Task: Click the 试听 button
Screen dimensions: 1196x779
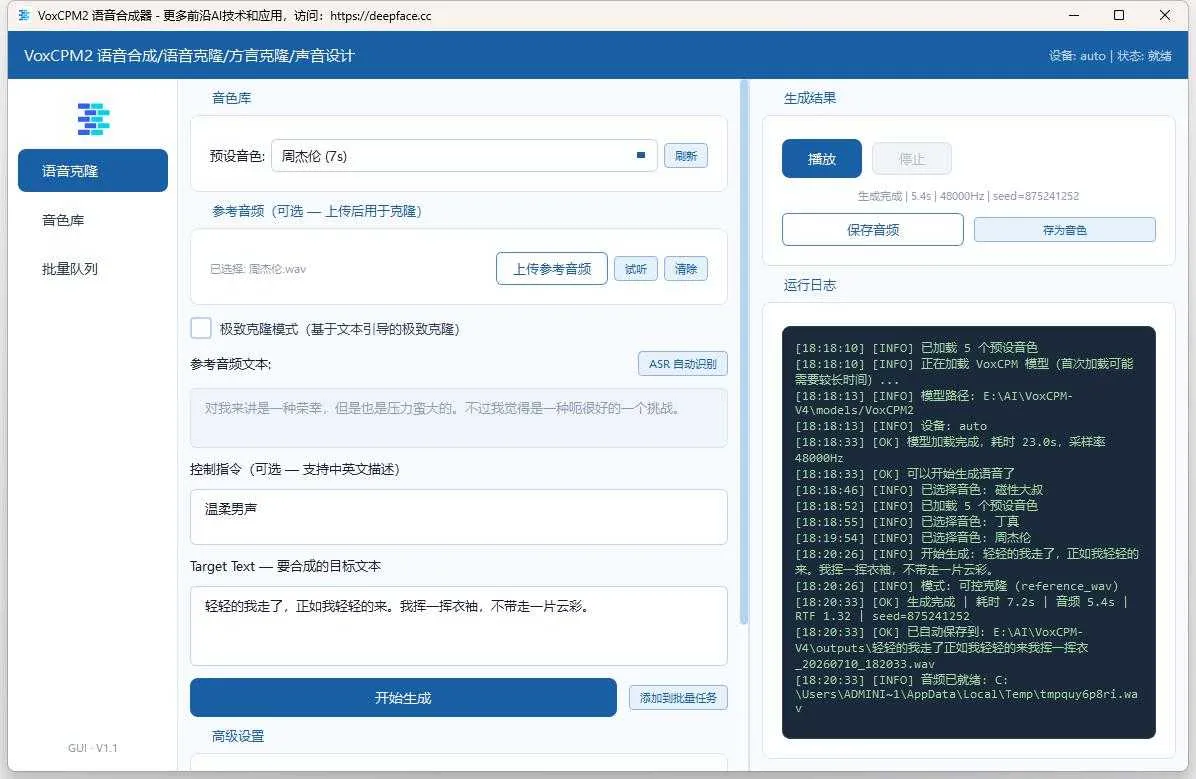Action: [636, 269]
